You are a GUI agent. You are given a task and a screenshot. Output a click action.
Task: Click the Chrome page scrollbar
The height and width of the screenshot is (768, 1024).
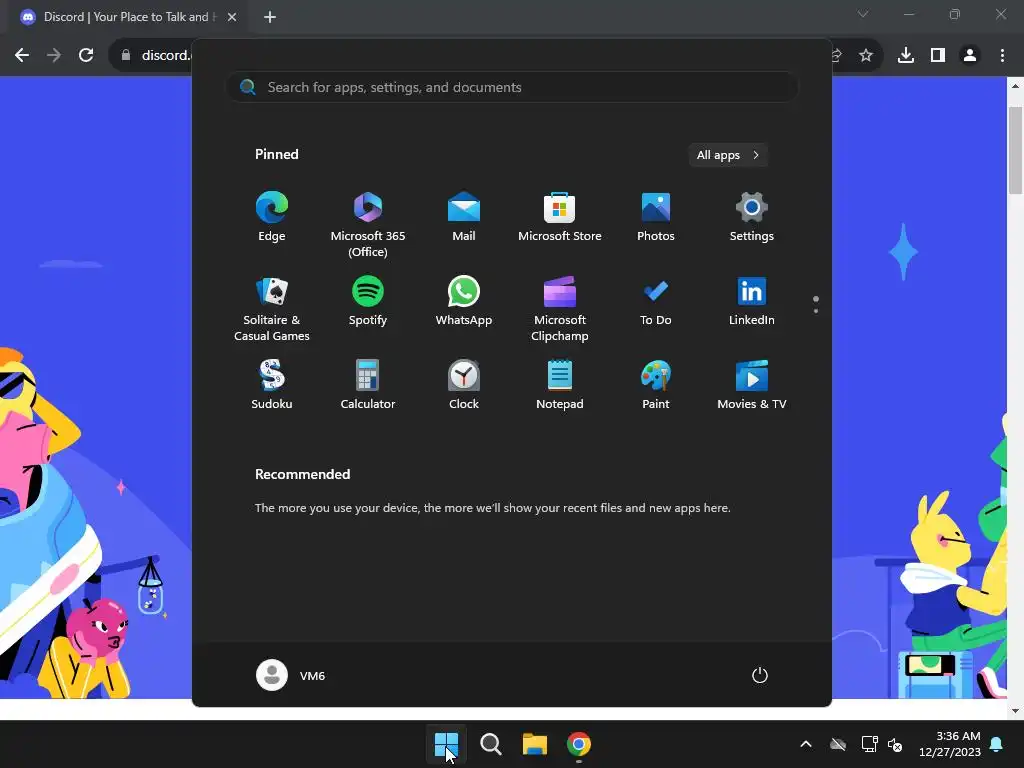[x=1015, y=150]
